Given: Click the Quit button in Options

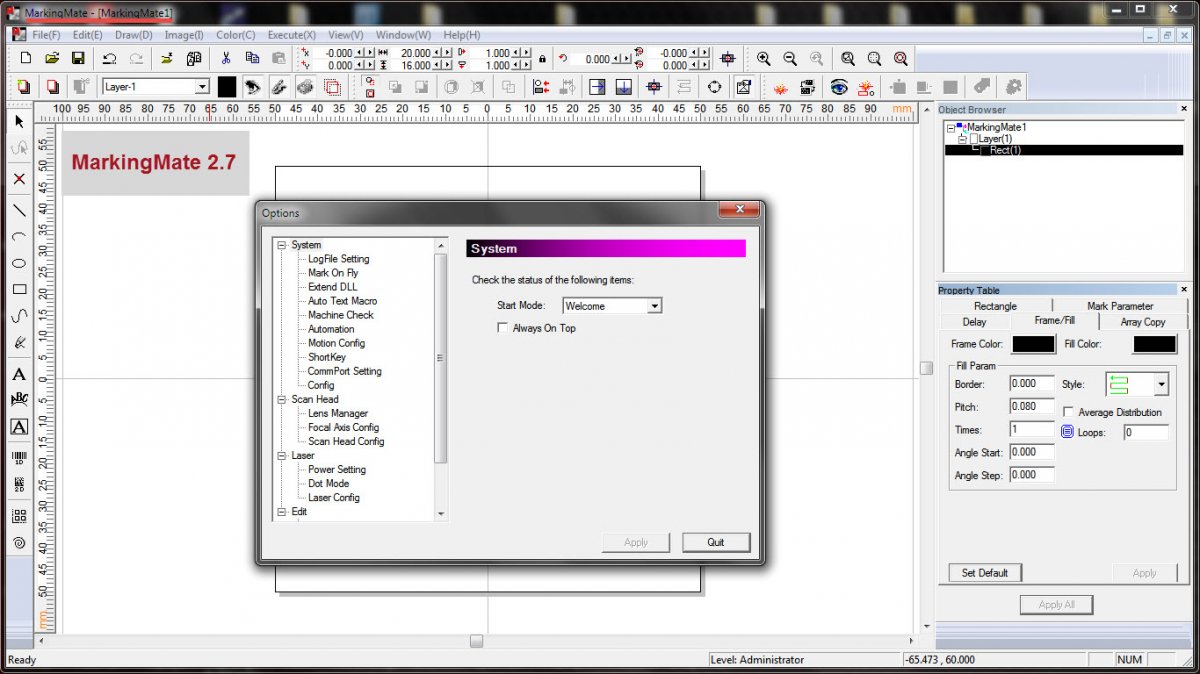Looking at the screenshot, I should [x=716, y=542].
